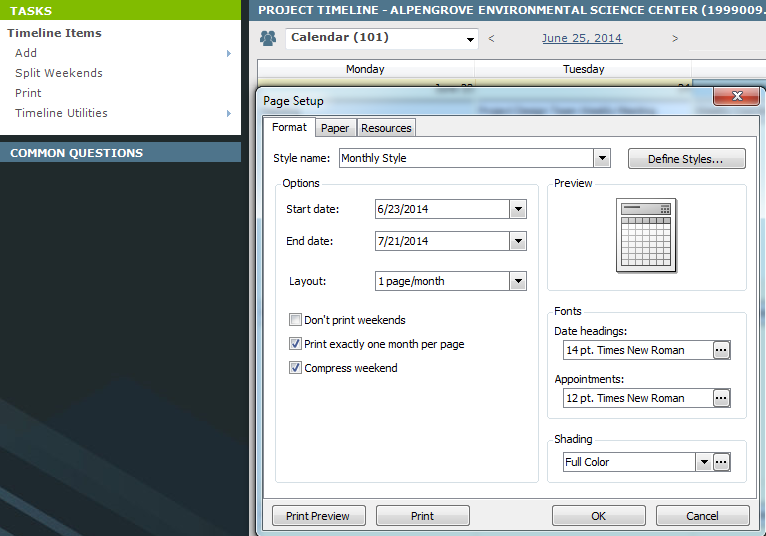
Task: Click the Print button in dialog
Action: click(423, 515)
